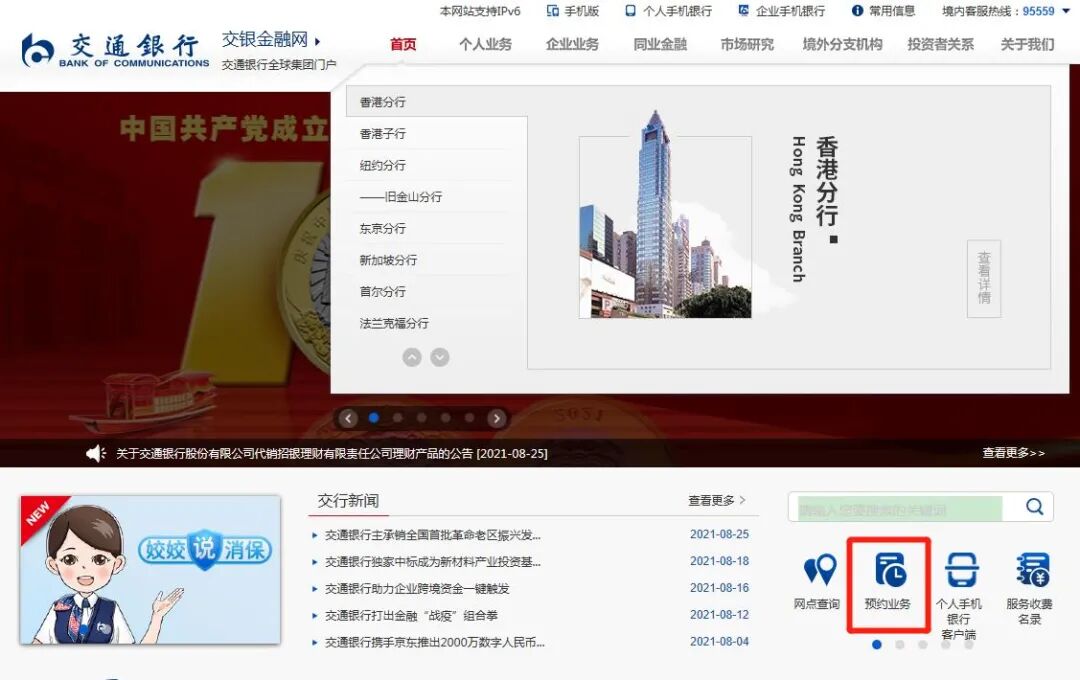Click the 姣姣说消保 promo banner
The width and height of the screenshot is (1080, 680).
[150, 570]
